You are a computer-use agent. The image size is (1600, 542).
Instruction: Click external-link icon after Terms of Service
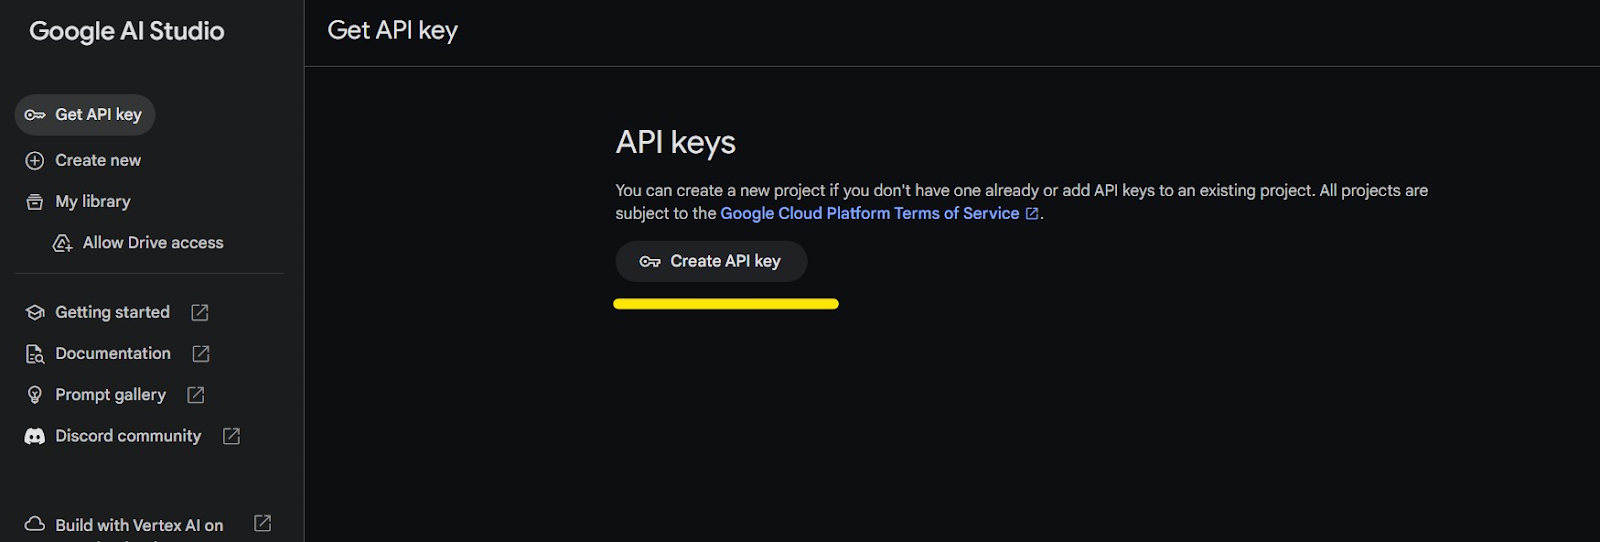point(1032,213)
